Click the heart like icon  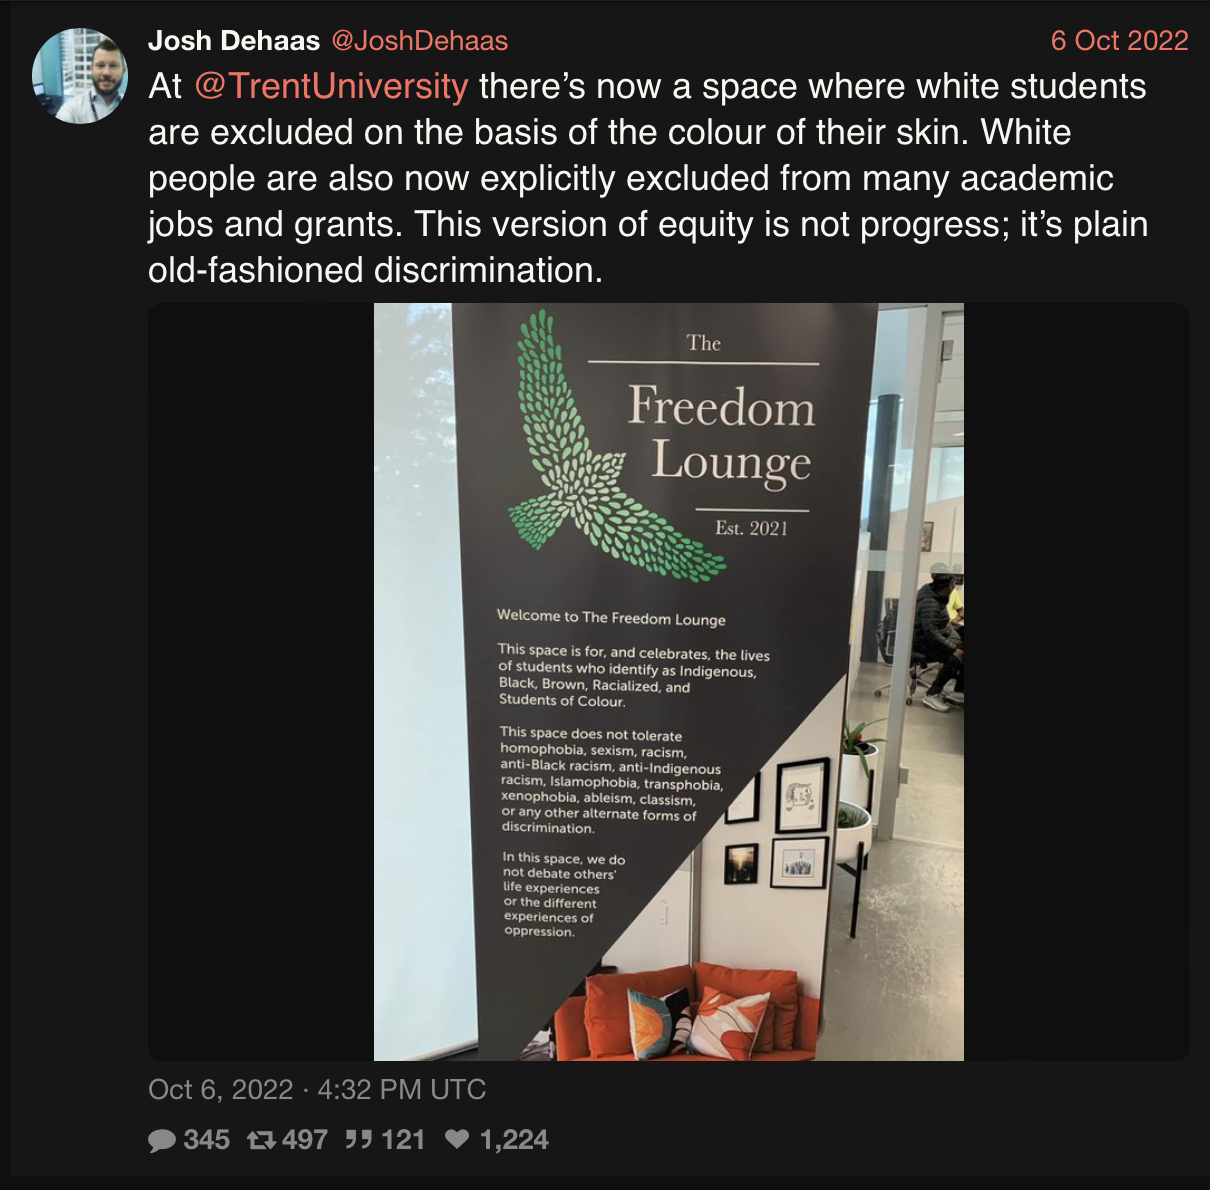coord(457,1139)
